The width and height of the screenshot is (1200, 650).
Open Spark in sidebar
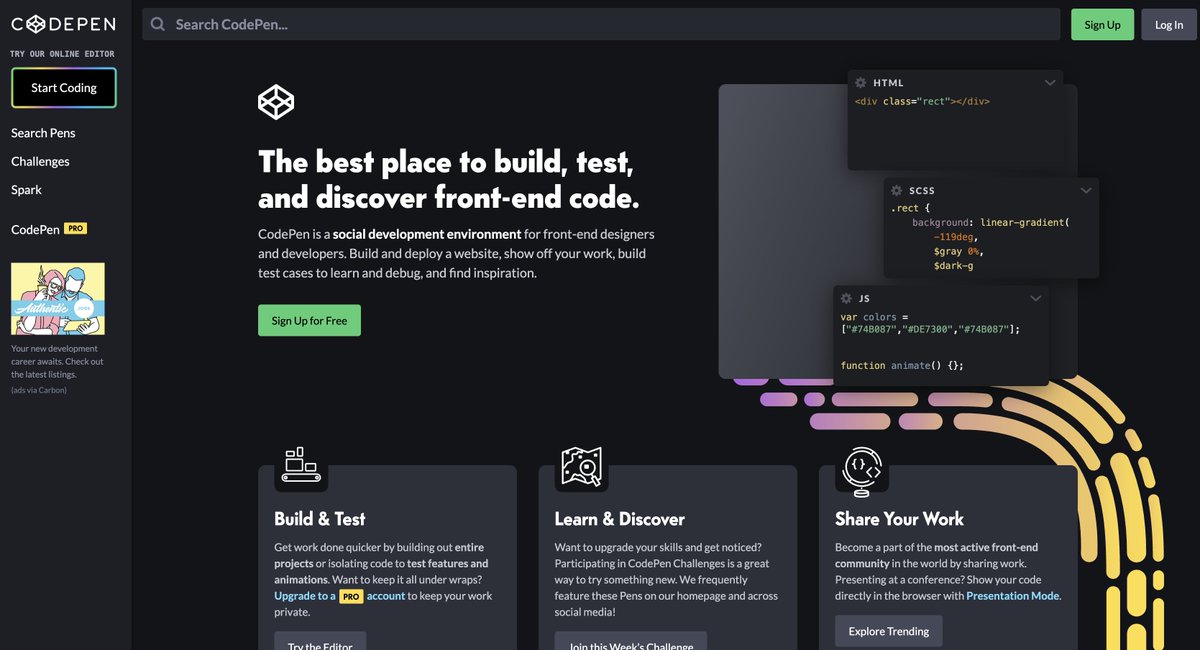[x=26, y=189]
